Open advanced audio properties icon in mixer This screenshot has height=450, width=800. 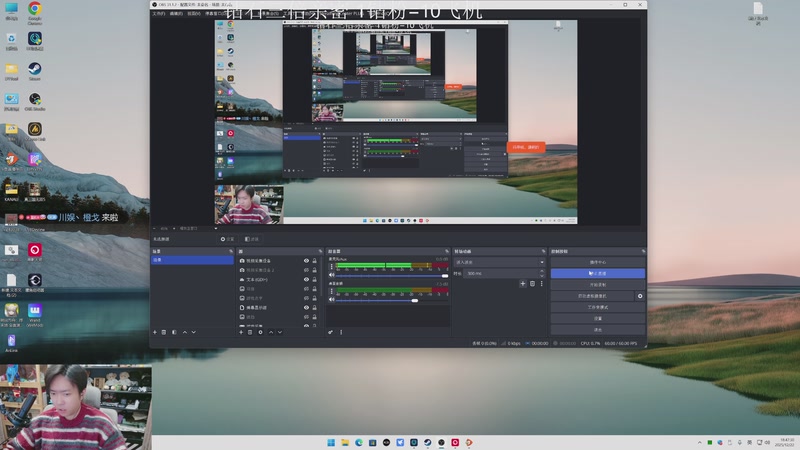331,332
